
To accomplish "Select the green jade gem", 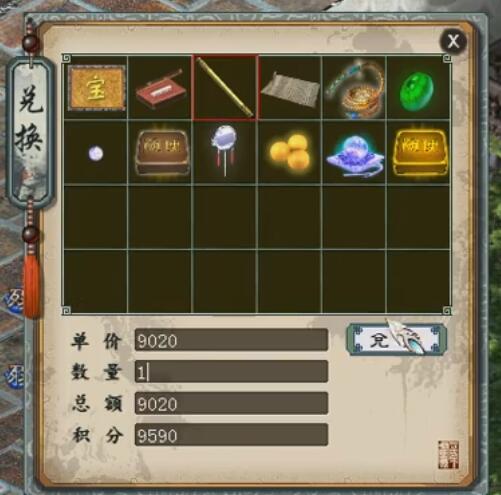I will click(417, 89).
